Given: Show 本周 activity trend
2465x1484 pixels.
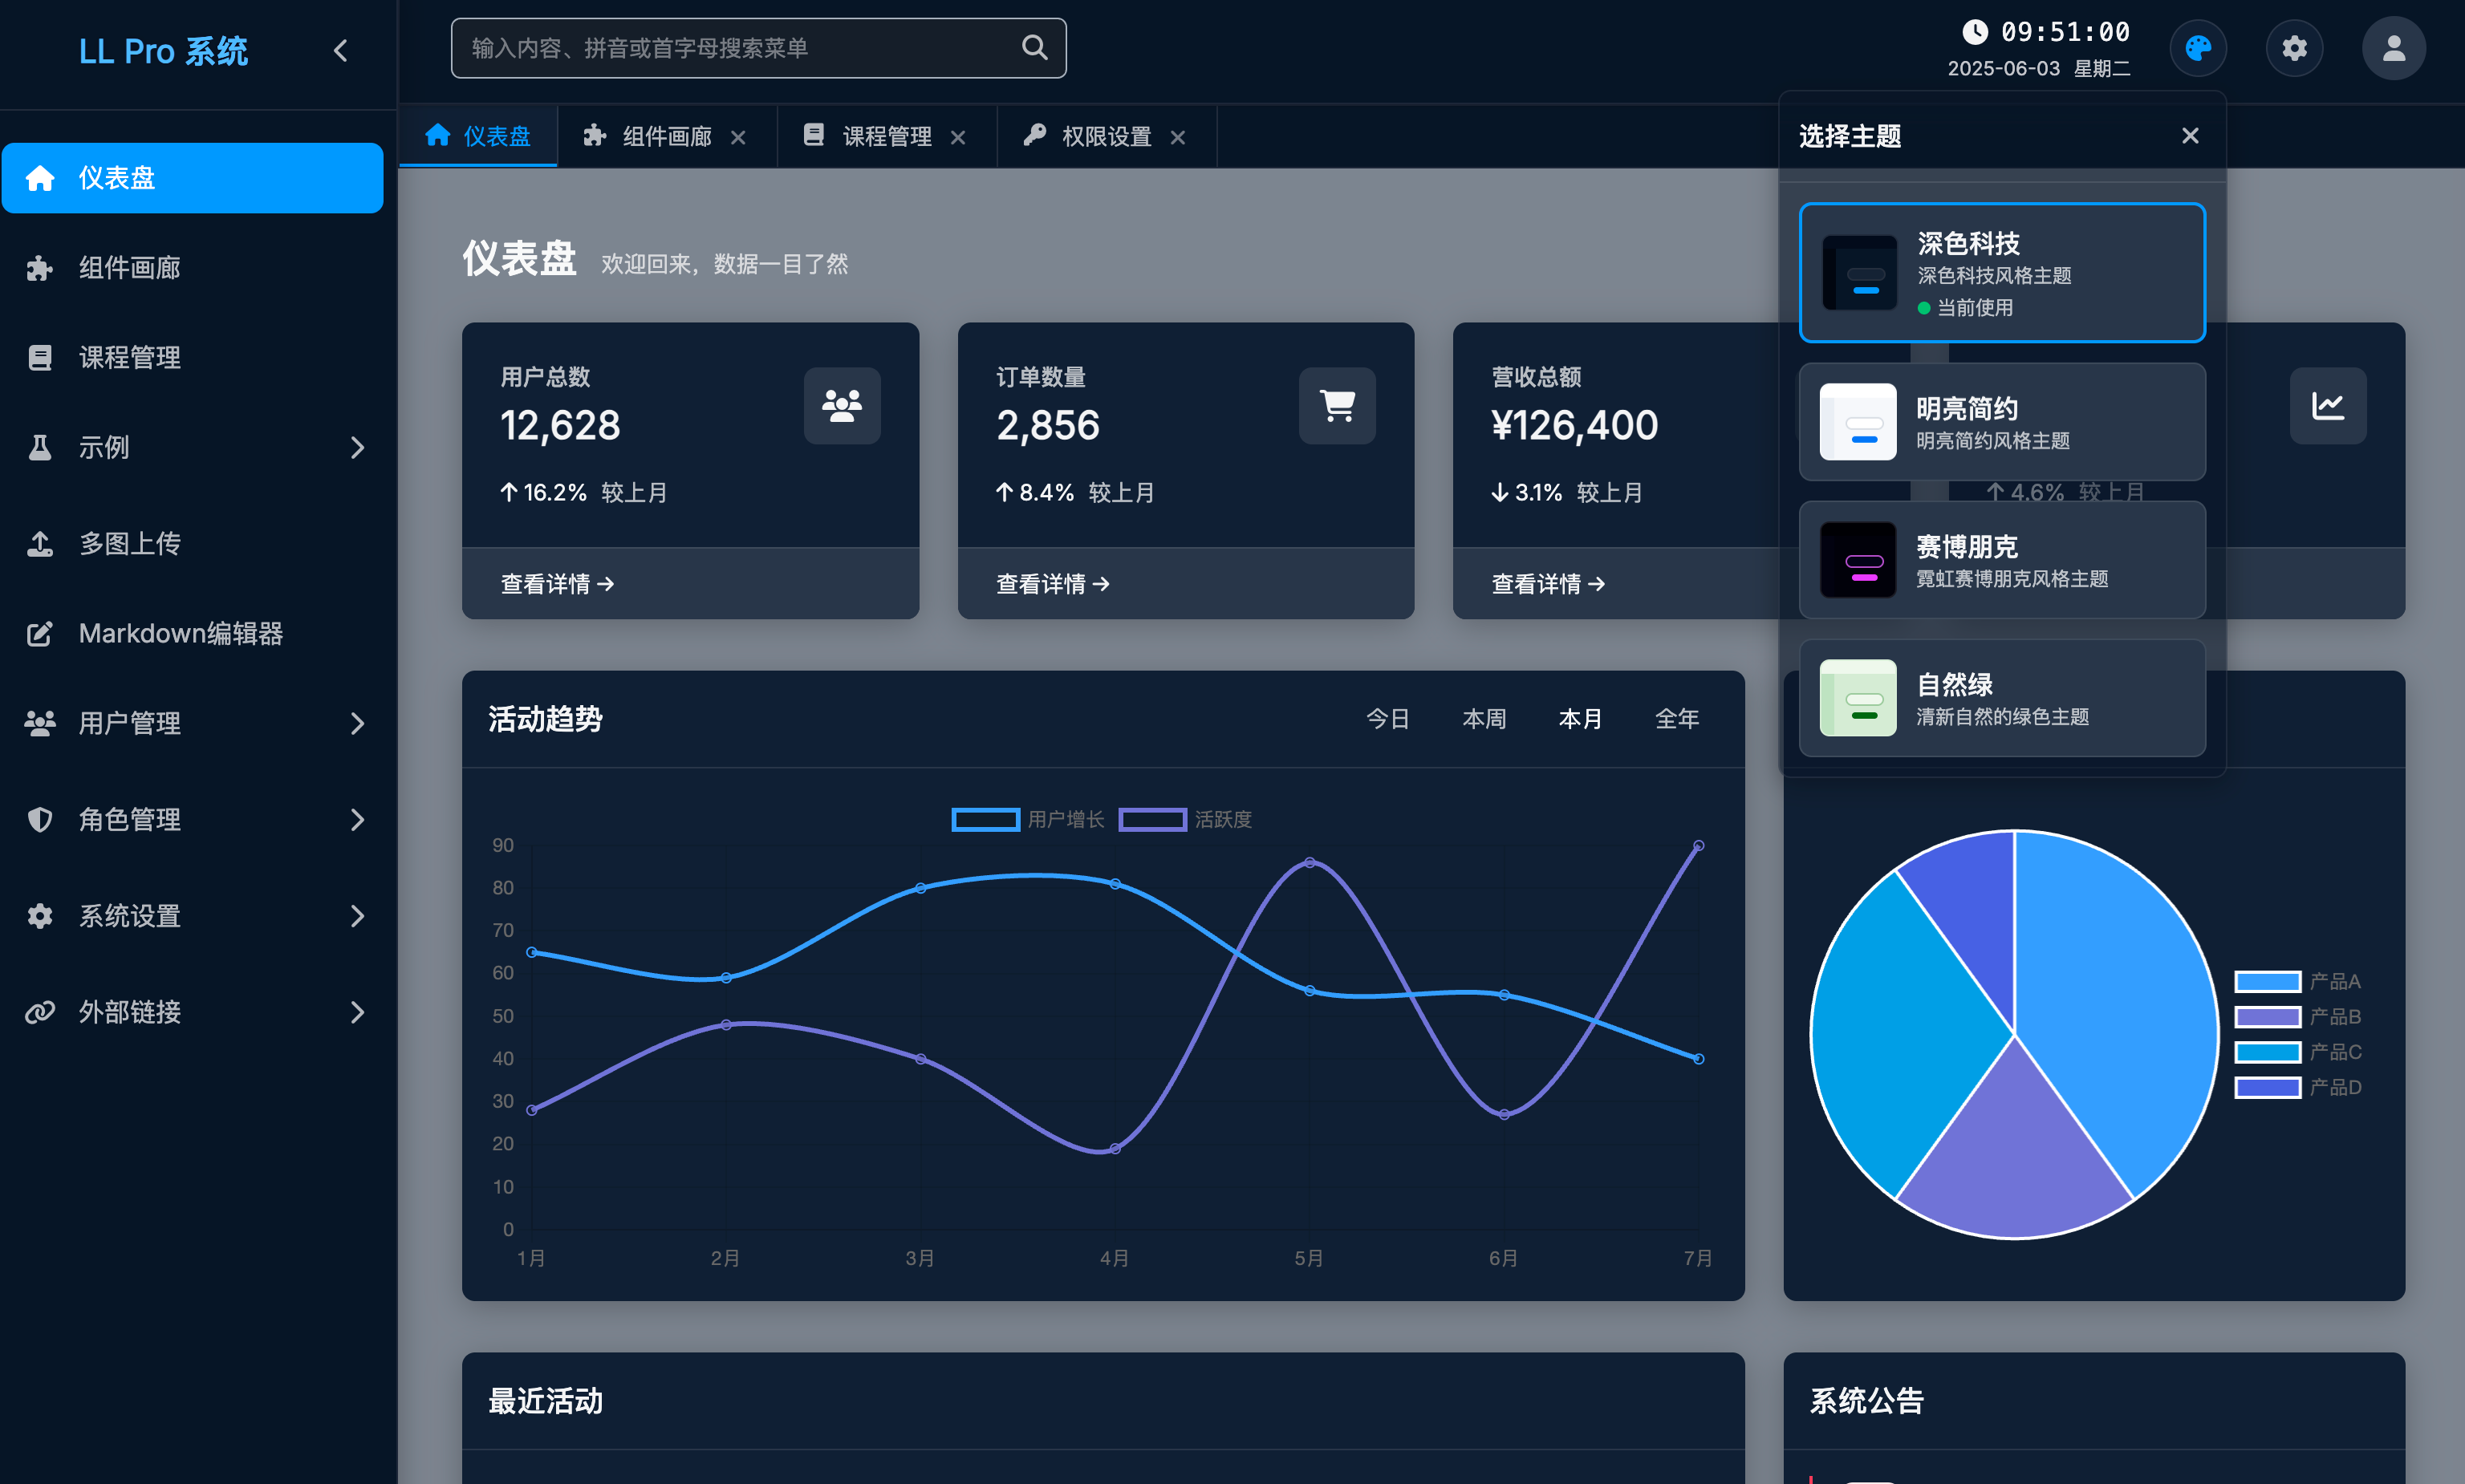Looking at the screenshot, I should [x=1484, y=719].
